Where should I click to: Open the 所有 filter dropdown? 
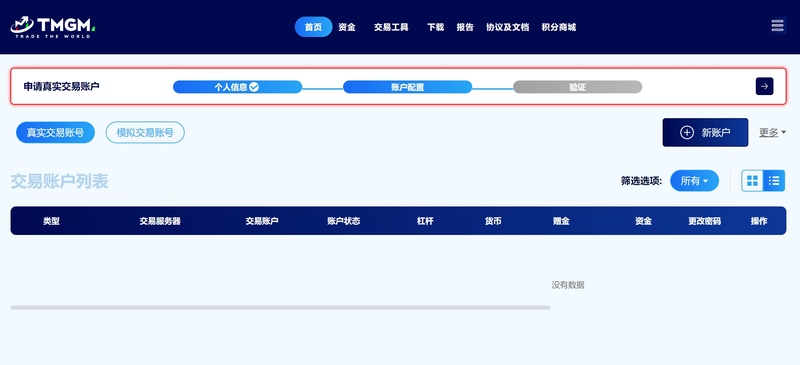click(x=694, y=181)
